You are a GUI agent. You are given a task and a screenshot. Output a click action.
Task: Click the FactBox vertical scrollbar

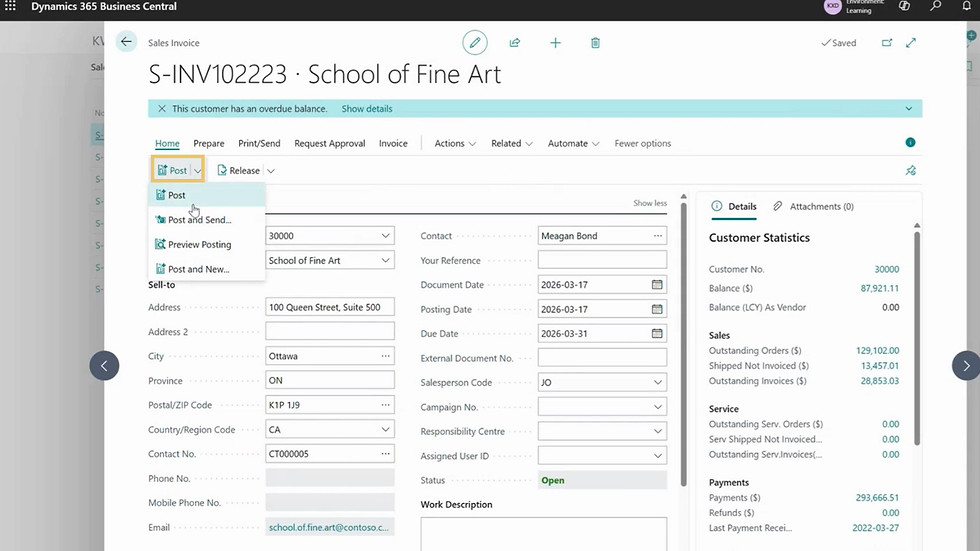click(917, 338)
